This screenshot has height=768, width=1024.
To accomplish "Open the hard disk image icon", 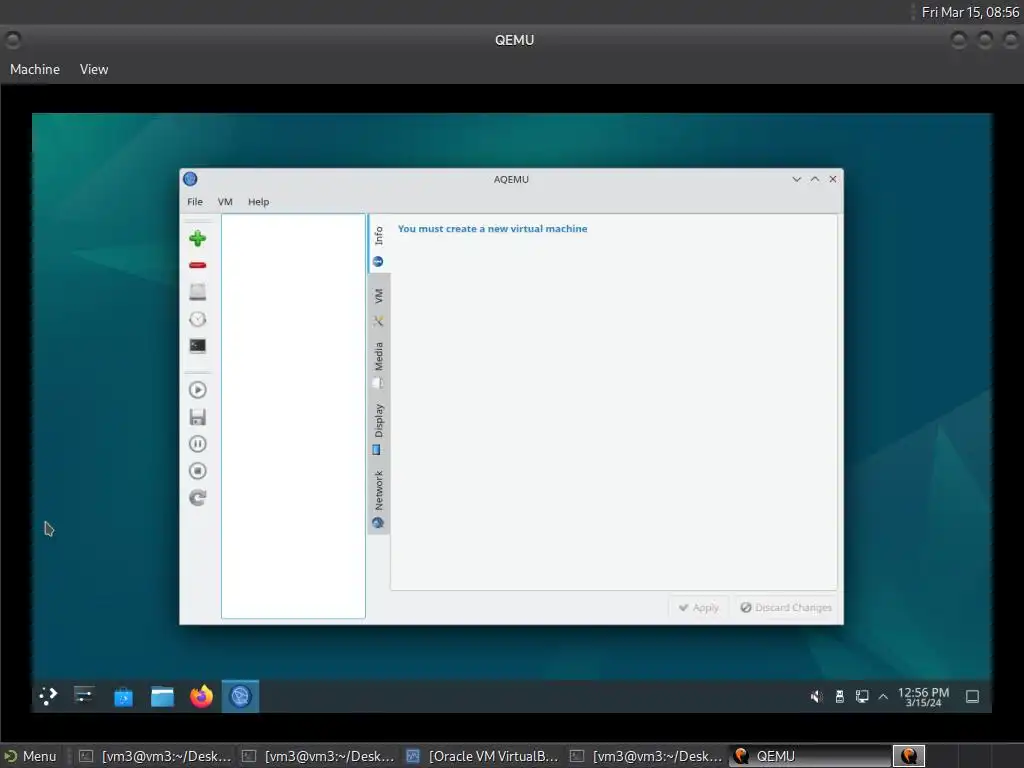I will [197, 292].
